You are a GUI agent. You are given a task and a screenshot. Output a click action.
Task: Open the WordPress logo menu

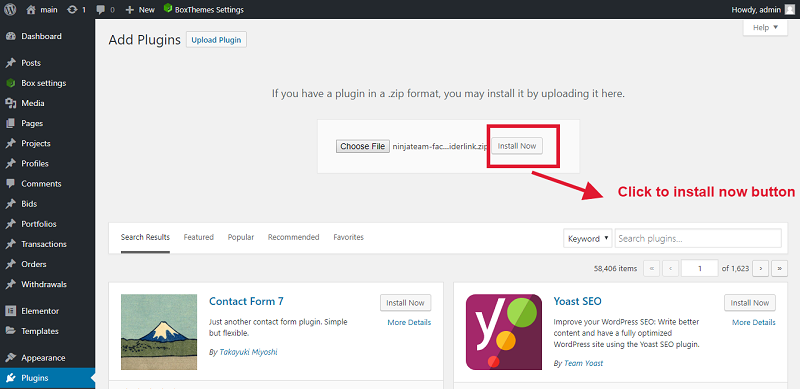click(11, 9)
